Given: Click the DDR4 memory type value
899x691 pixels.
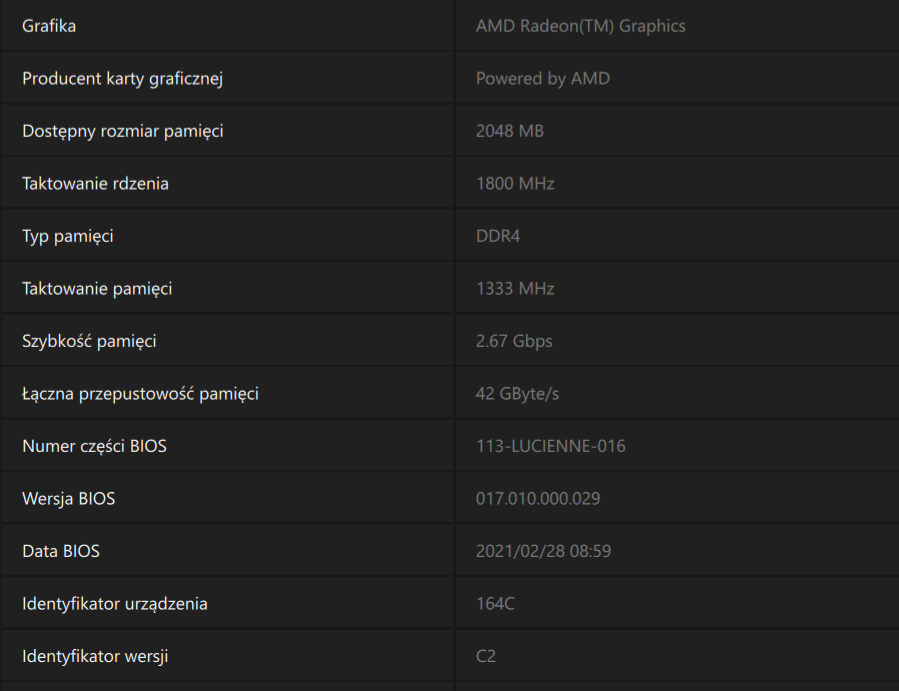Looking at the screenshot, I should 498,236.
